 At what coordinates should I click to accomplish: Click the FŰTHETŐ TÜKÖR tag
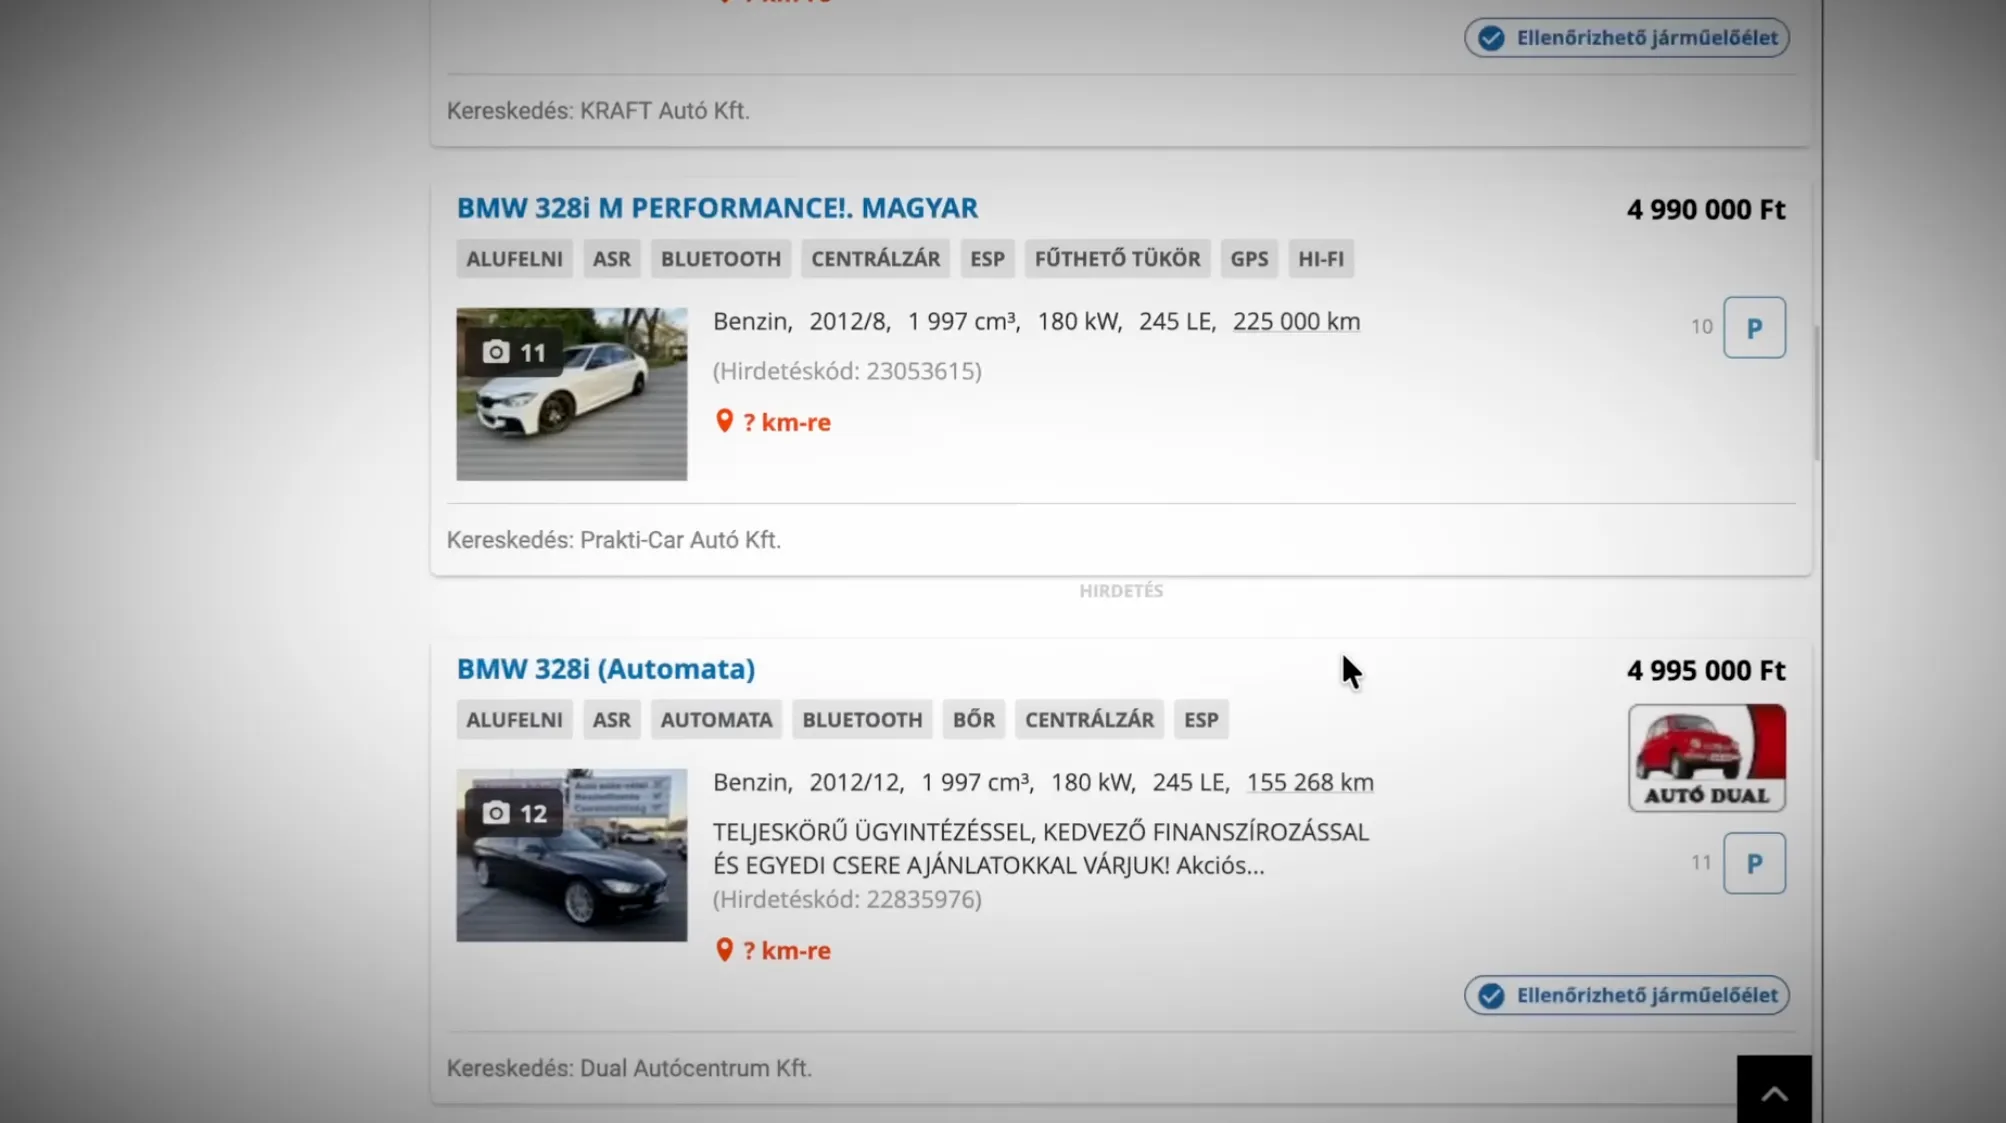click(1117, 259)
